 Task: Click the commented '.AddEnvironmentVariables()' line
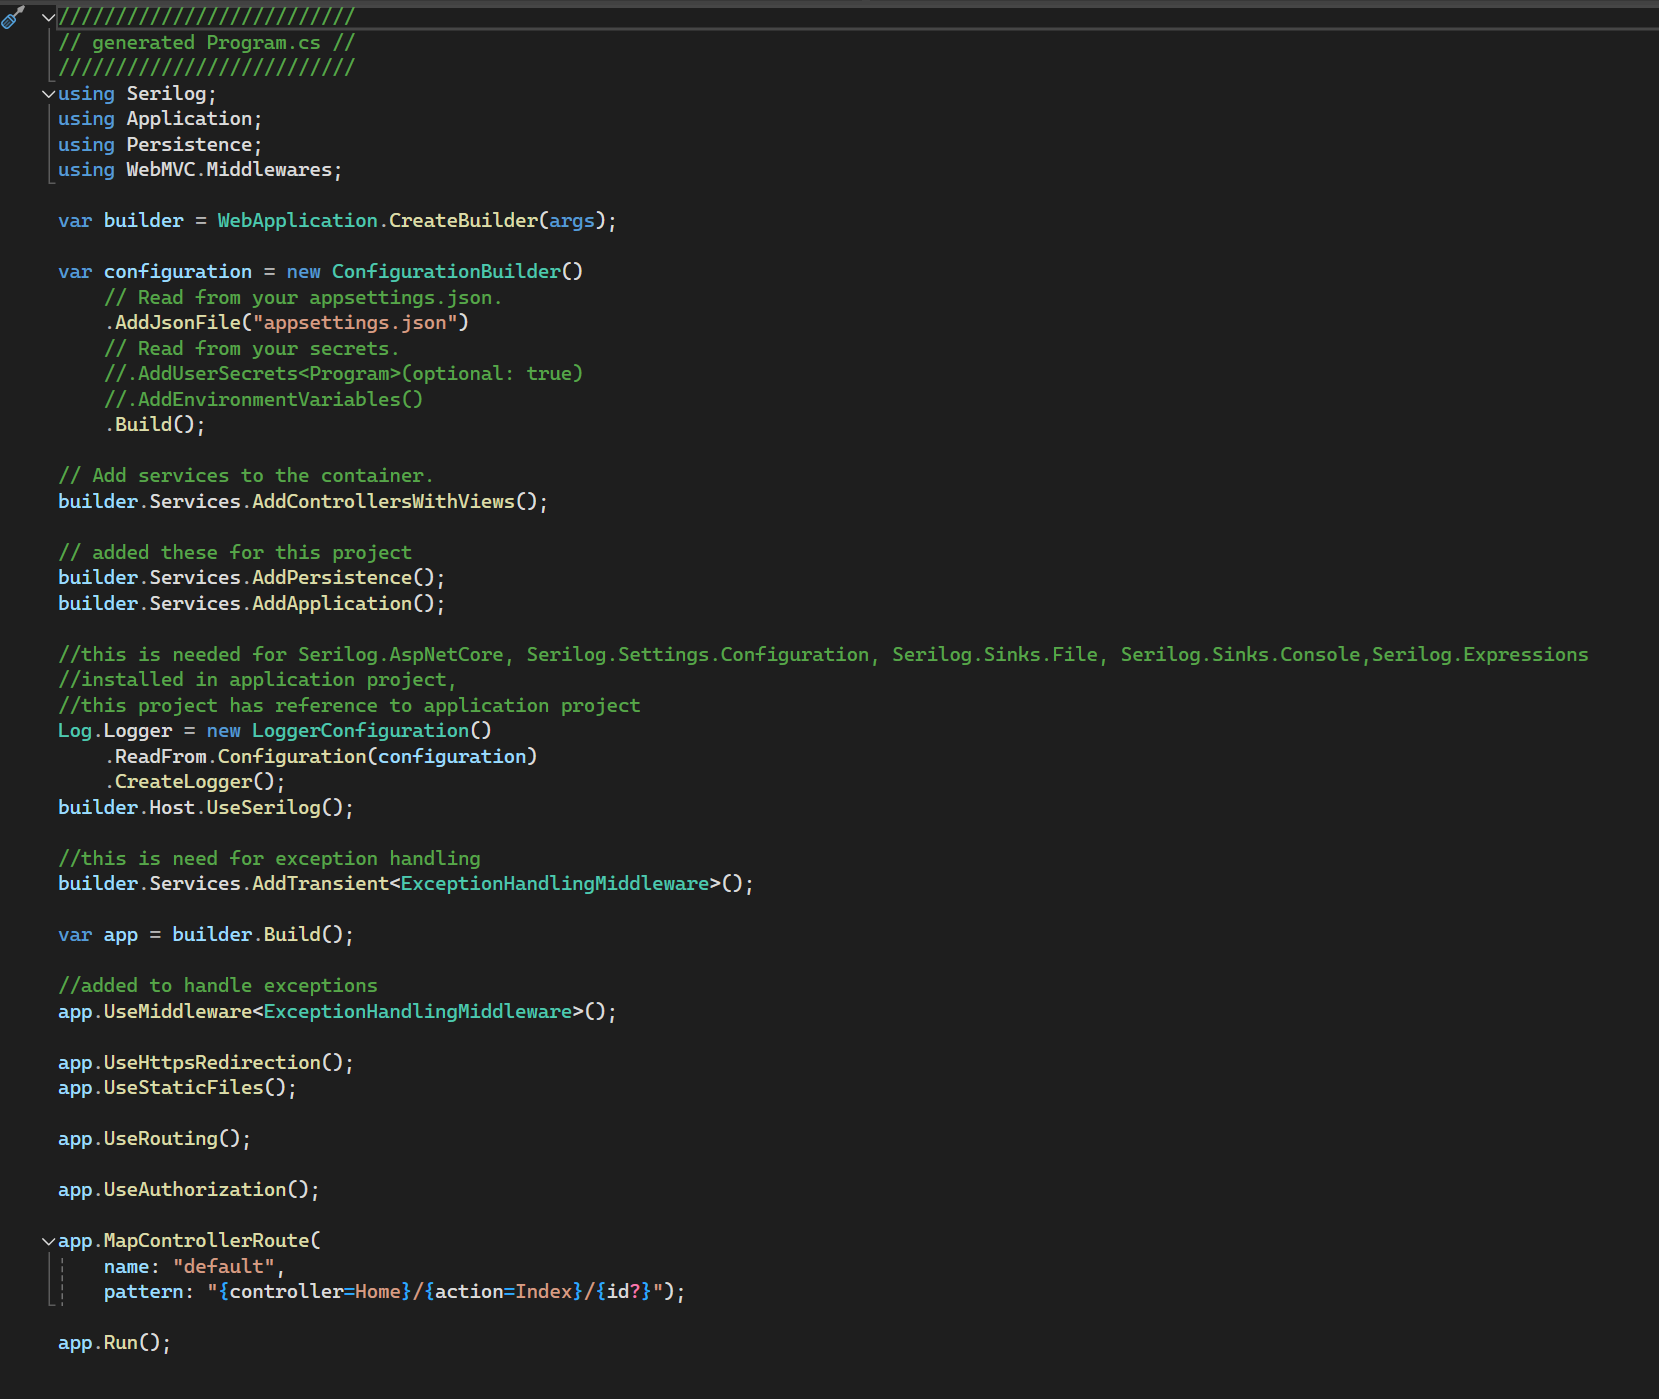pyautogui.click(x=264, y=400)
